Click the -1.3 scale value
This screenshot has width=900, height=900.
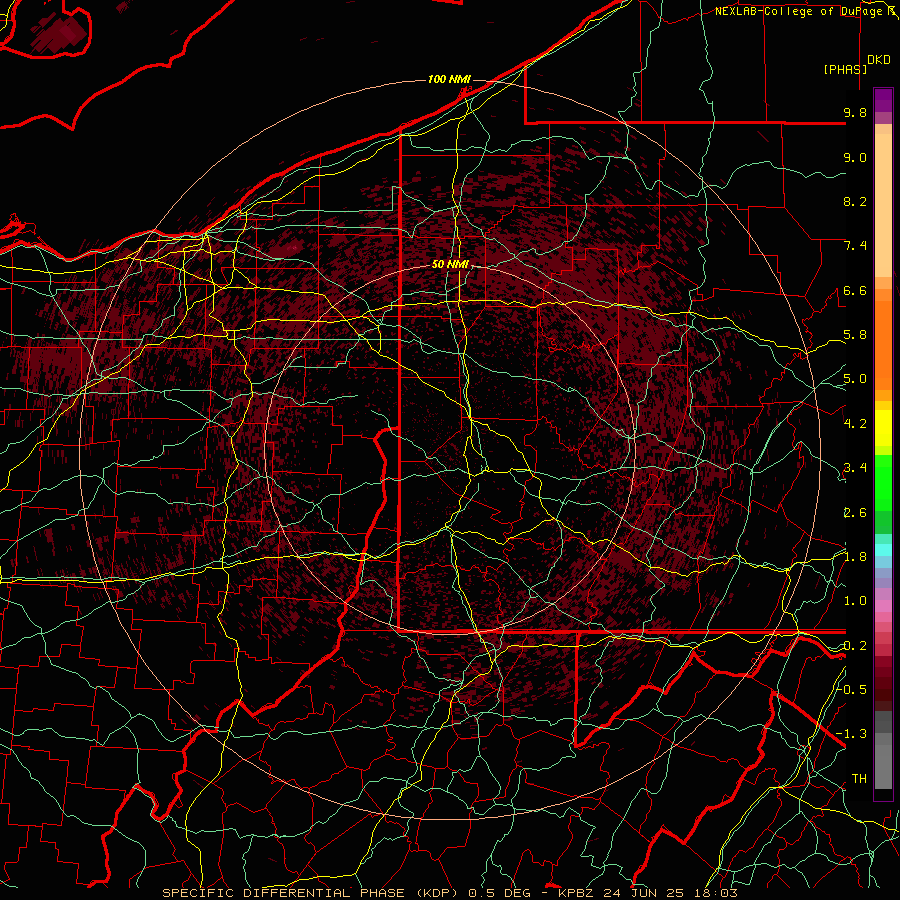[x=852, y=734]
